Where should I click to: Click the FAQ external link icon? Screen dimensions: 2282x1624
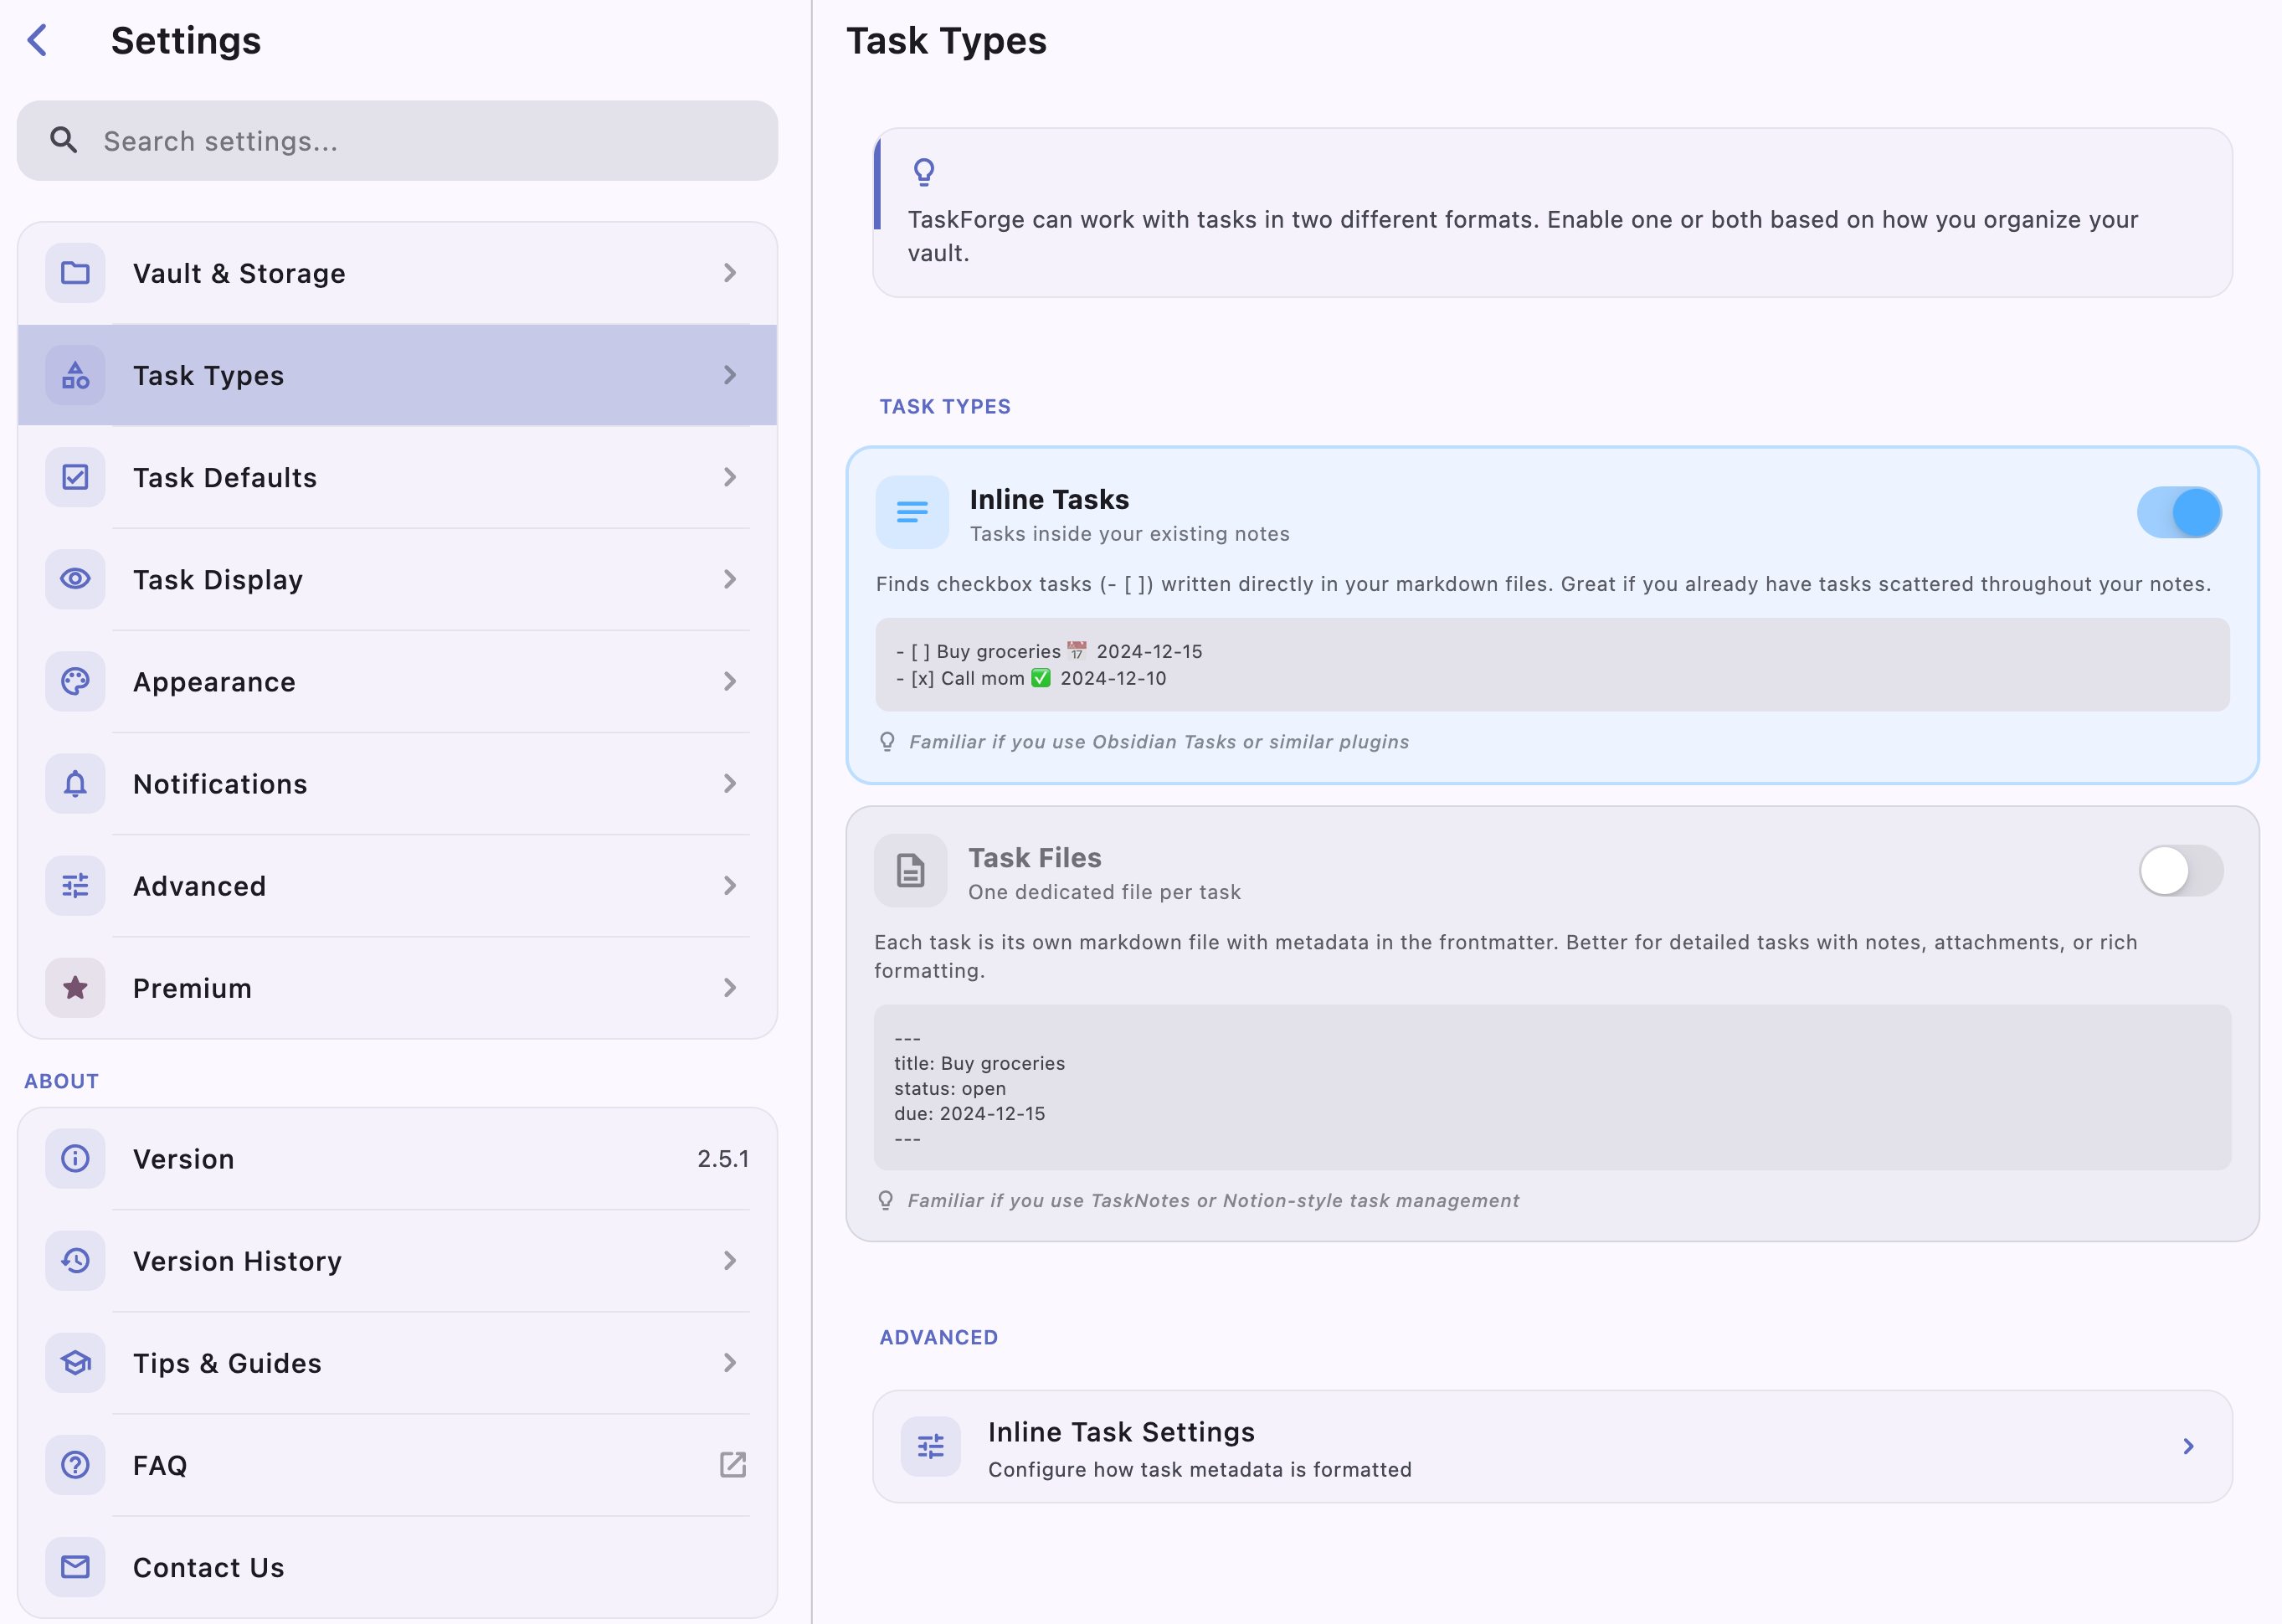(732, 1465)
